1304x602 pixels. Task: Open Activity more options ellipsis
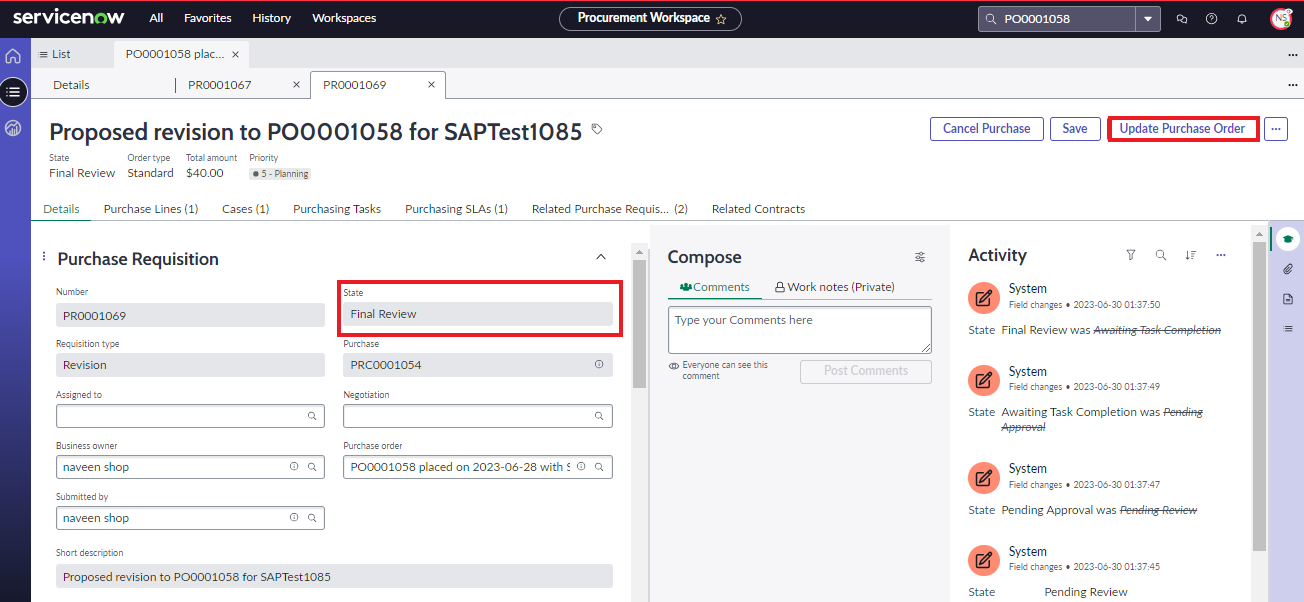click(1221, 255)
